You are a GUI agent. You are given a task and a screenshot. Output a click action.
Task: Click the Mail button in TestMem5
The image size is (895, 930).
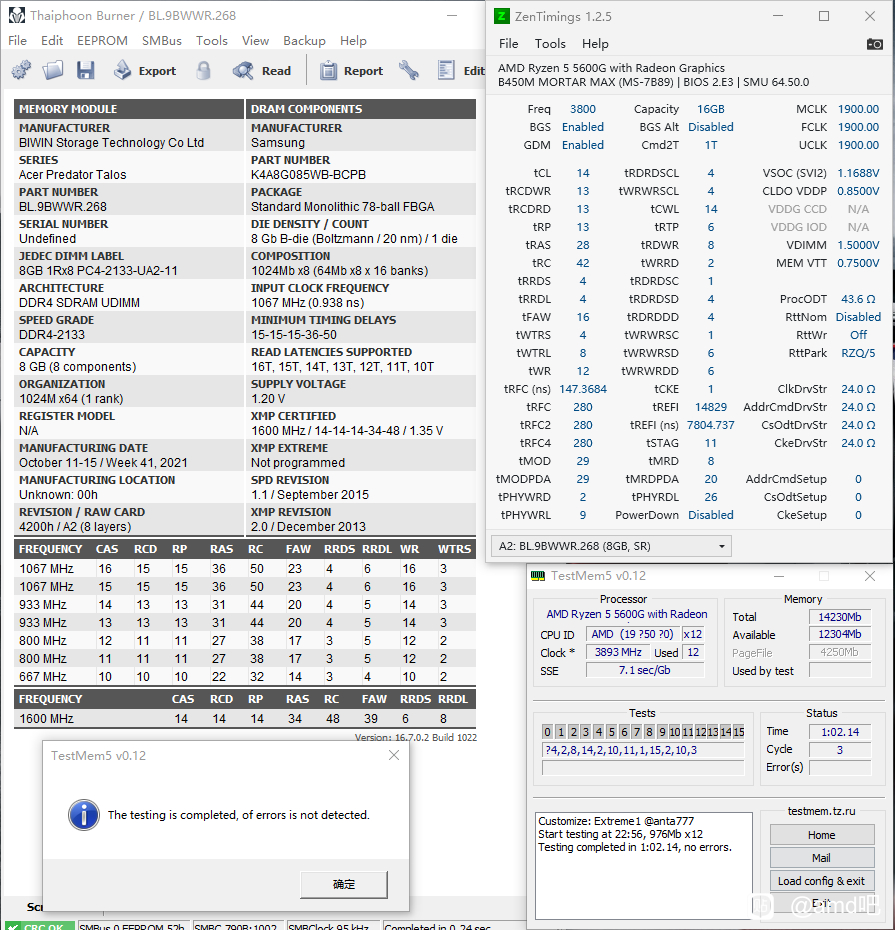click(821, 858)
